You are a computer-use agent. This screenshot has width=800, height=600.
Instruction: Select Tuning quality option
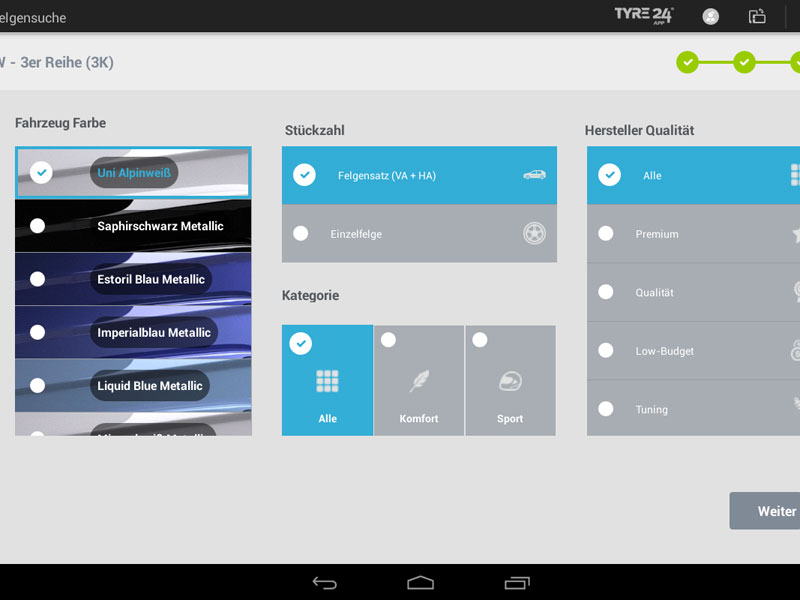point(606,408)
